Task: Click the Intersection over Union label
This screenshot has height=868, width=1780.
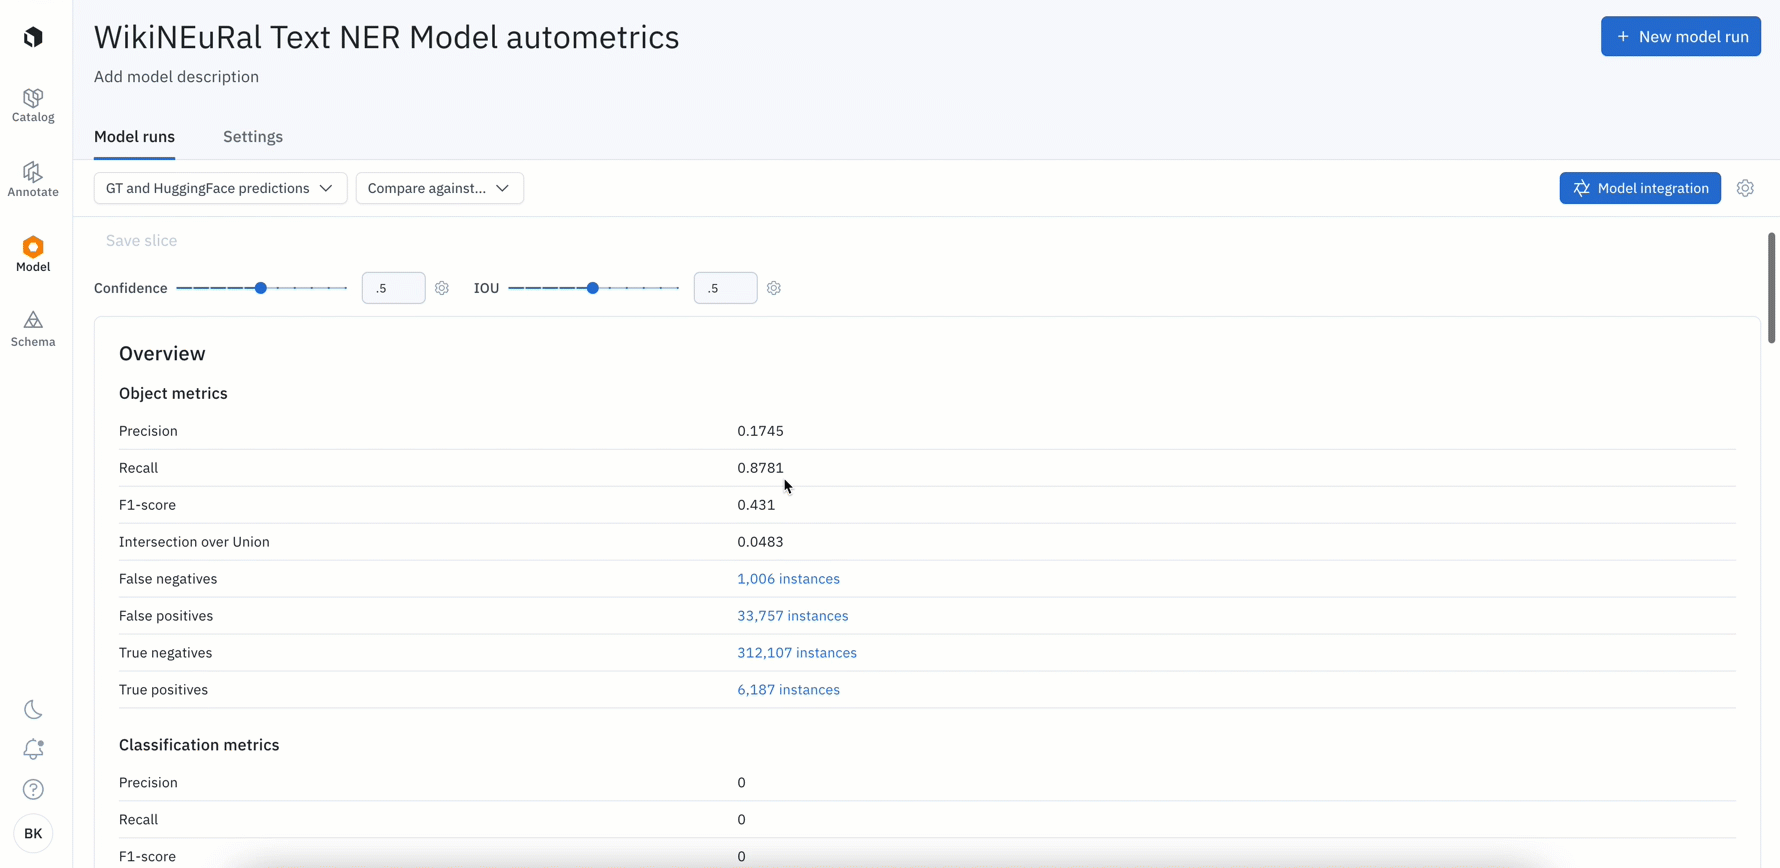Action: click(x=194, y=542)
